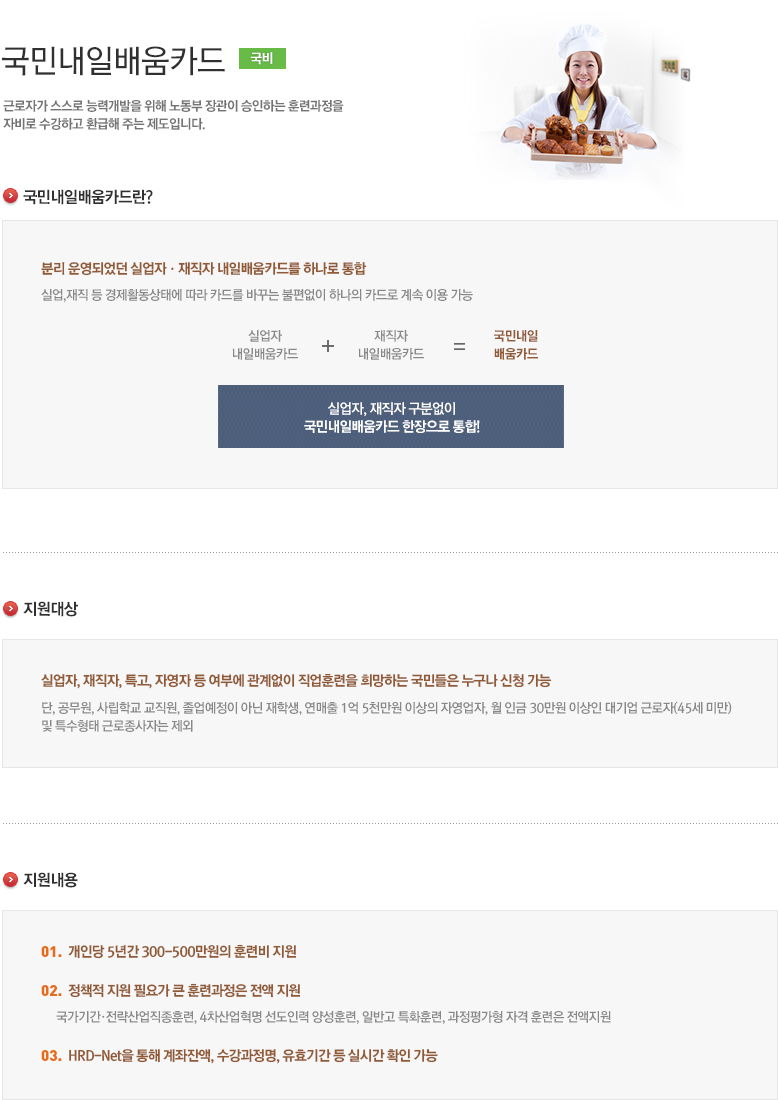The image size is (778, 1100).
Task: Click the brown 국민내일 배움카드 result text
Action: pyautogui.click(x=516, y=345)
